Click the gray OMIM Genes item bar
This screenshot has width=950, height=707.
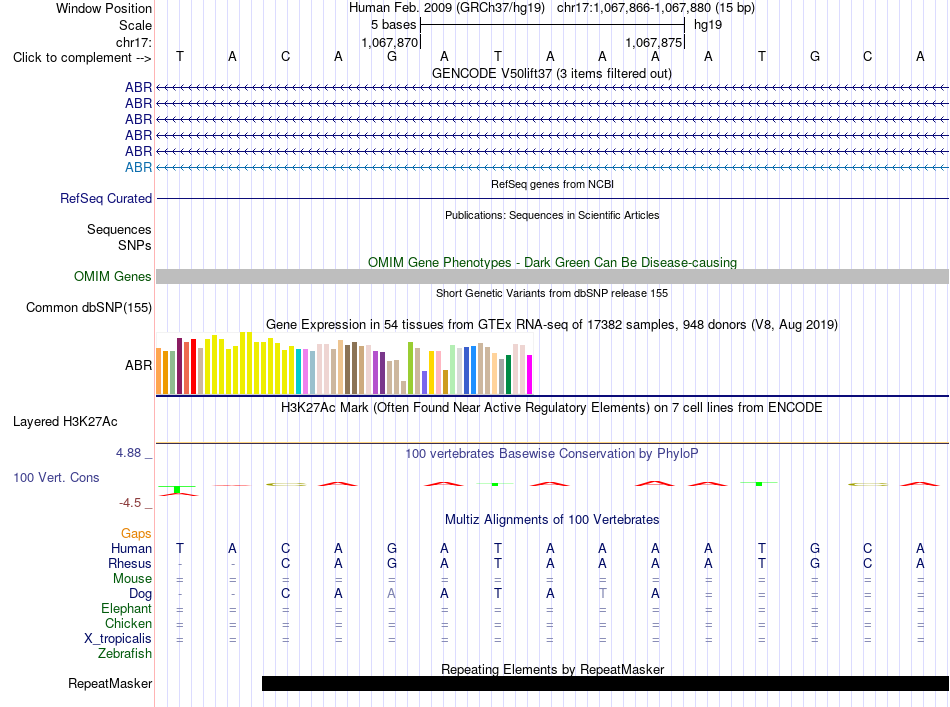(x=552, y=276)
